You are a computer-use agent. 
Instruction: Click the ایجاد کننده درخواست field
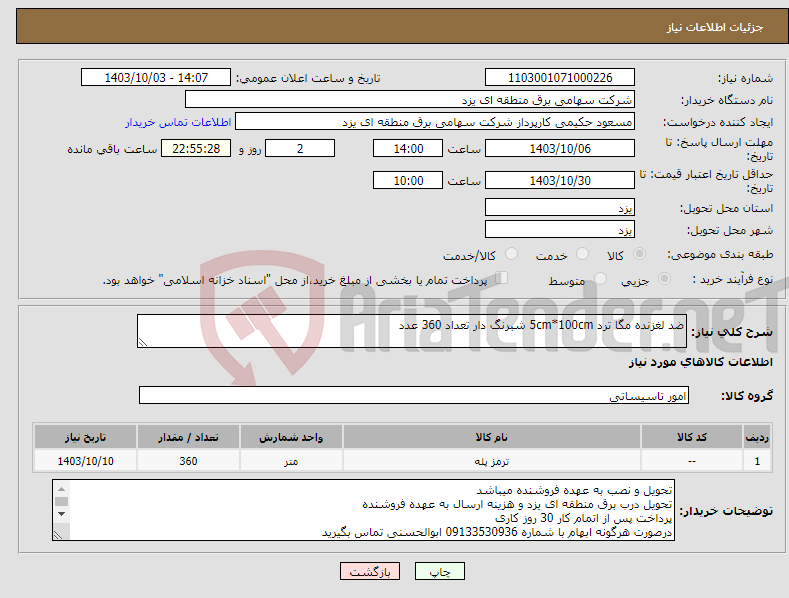pyautogui.click(x=435, y=122)
